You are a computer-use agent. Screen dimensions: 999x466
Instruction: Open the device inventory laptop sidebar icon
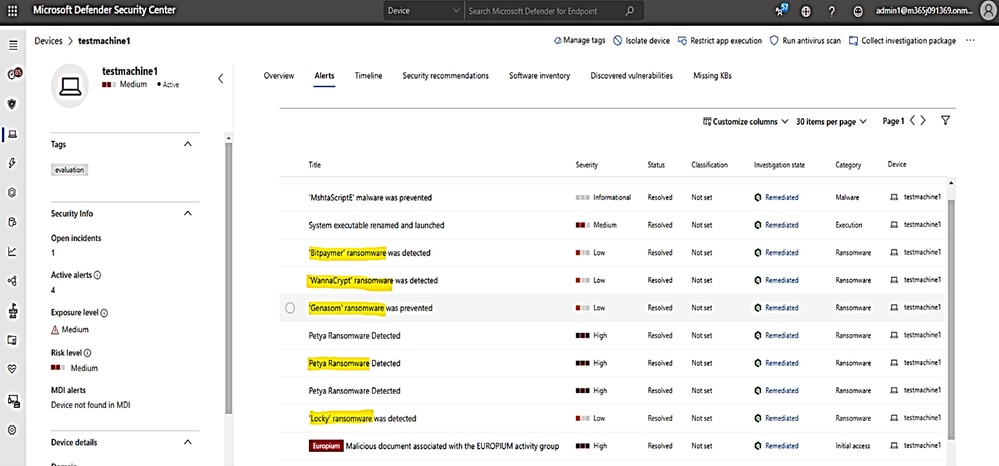tap(12, 134)
